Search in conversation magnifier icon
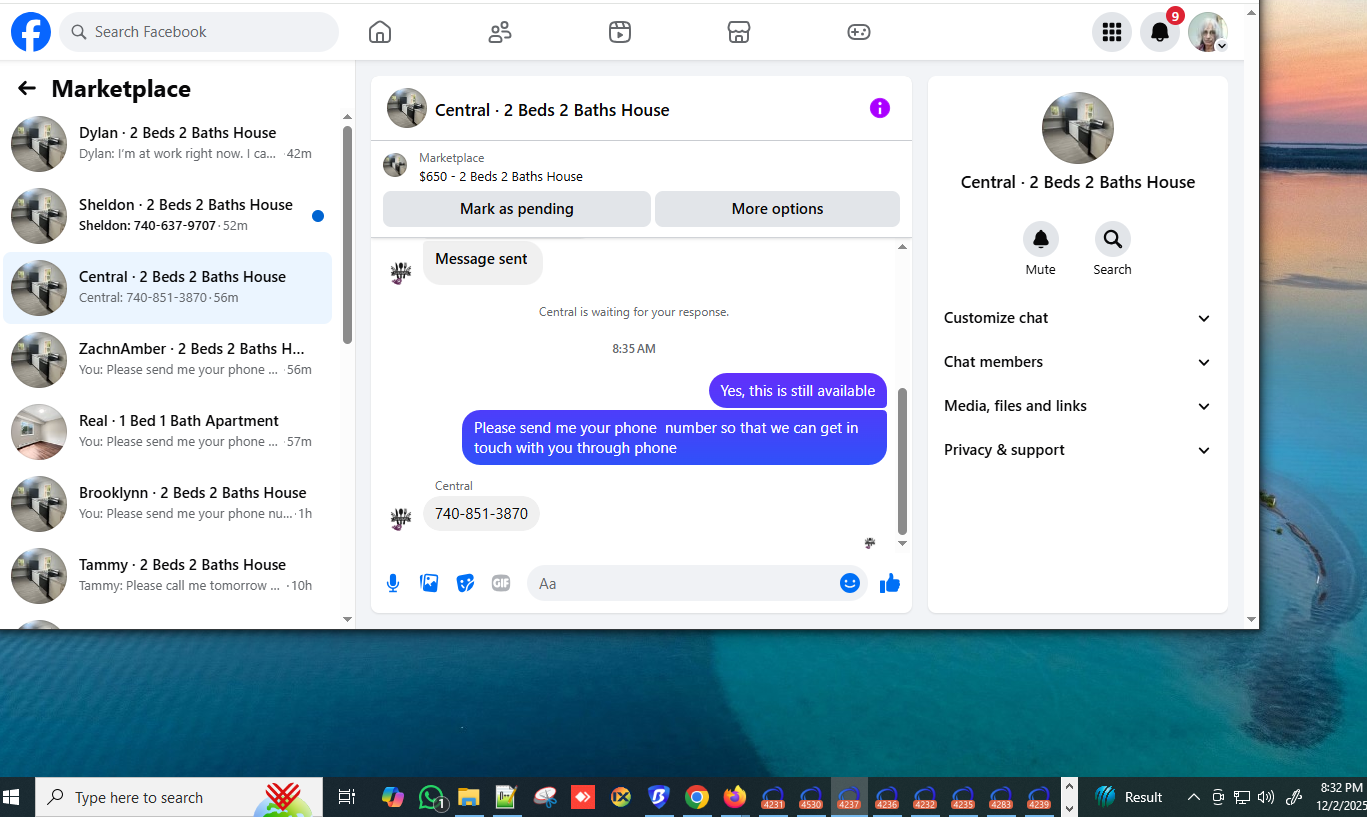 pos(1113,239)
